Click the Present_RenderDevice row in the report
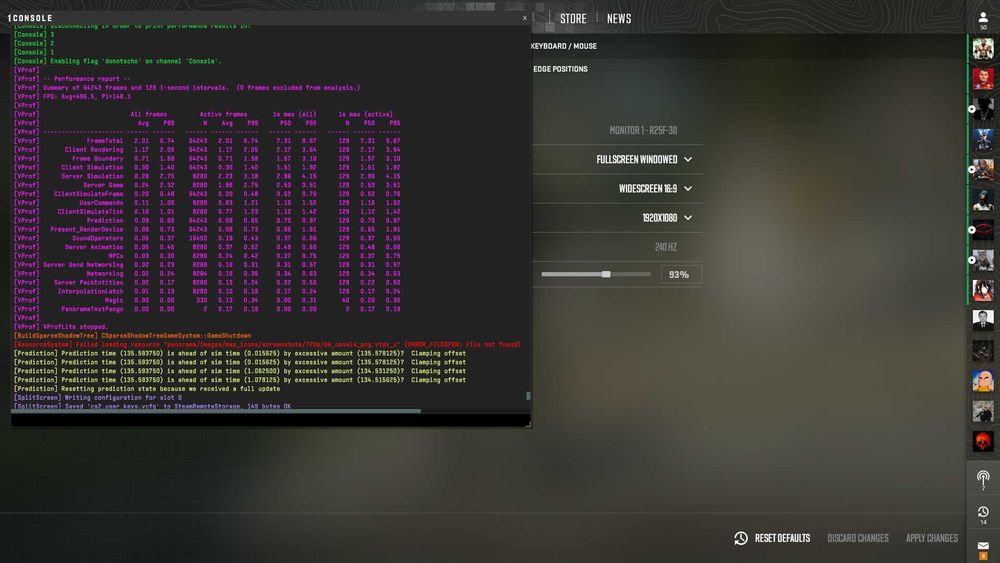 tap(207, 230)
